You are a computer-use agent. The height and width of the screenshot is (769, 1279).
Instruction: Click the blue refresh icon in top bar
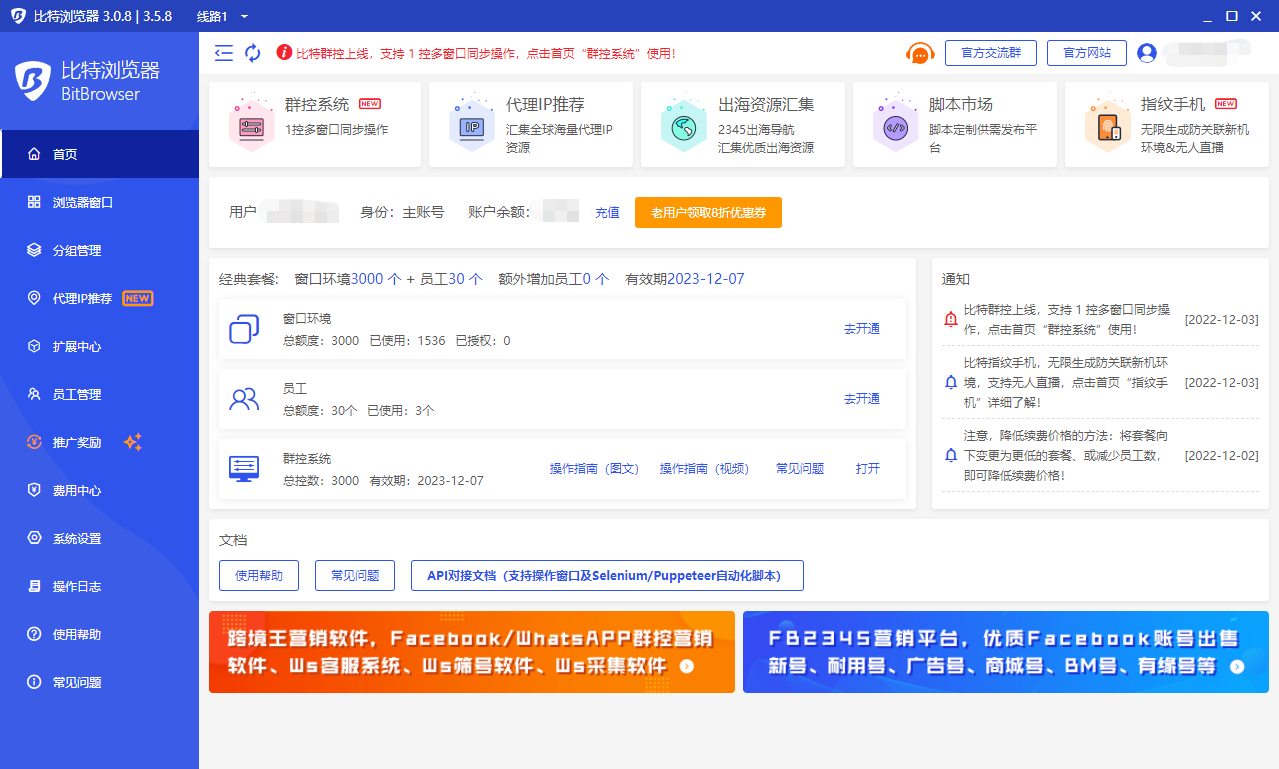point(253,53)
